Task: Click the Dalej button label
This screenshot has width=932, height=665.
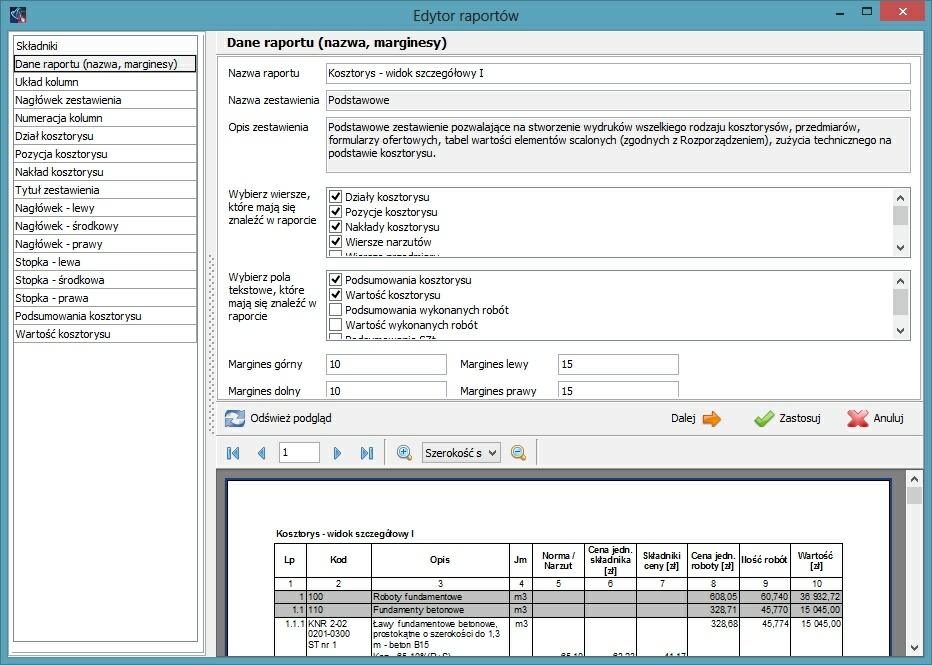Action: (683, 418)
